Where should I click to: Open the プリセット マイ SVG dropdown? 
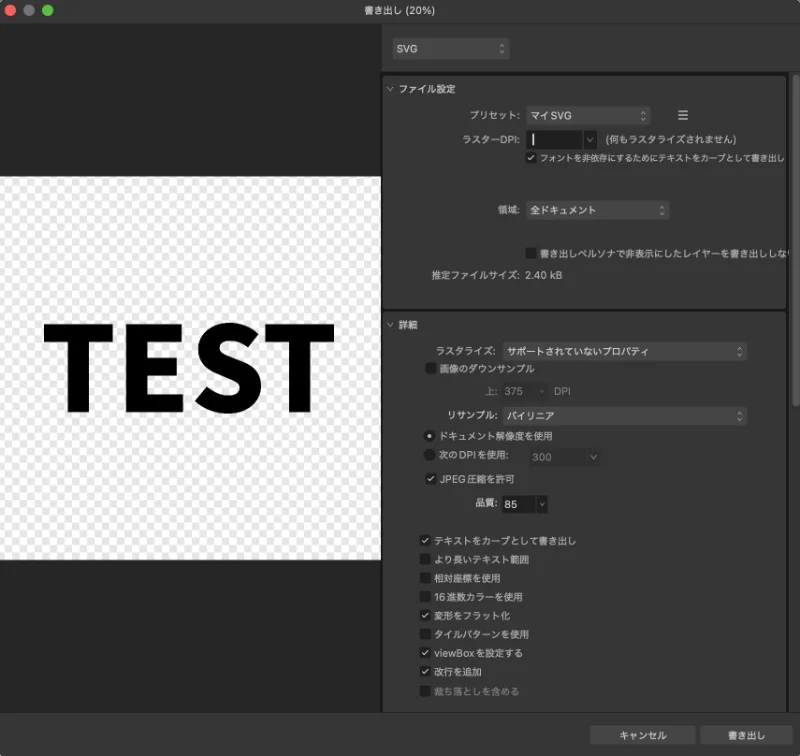coord(588,115)
